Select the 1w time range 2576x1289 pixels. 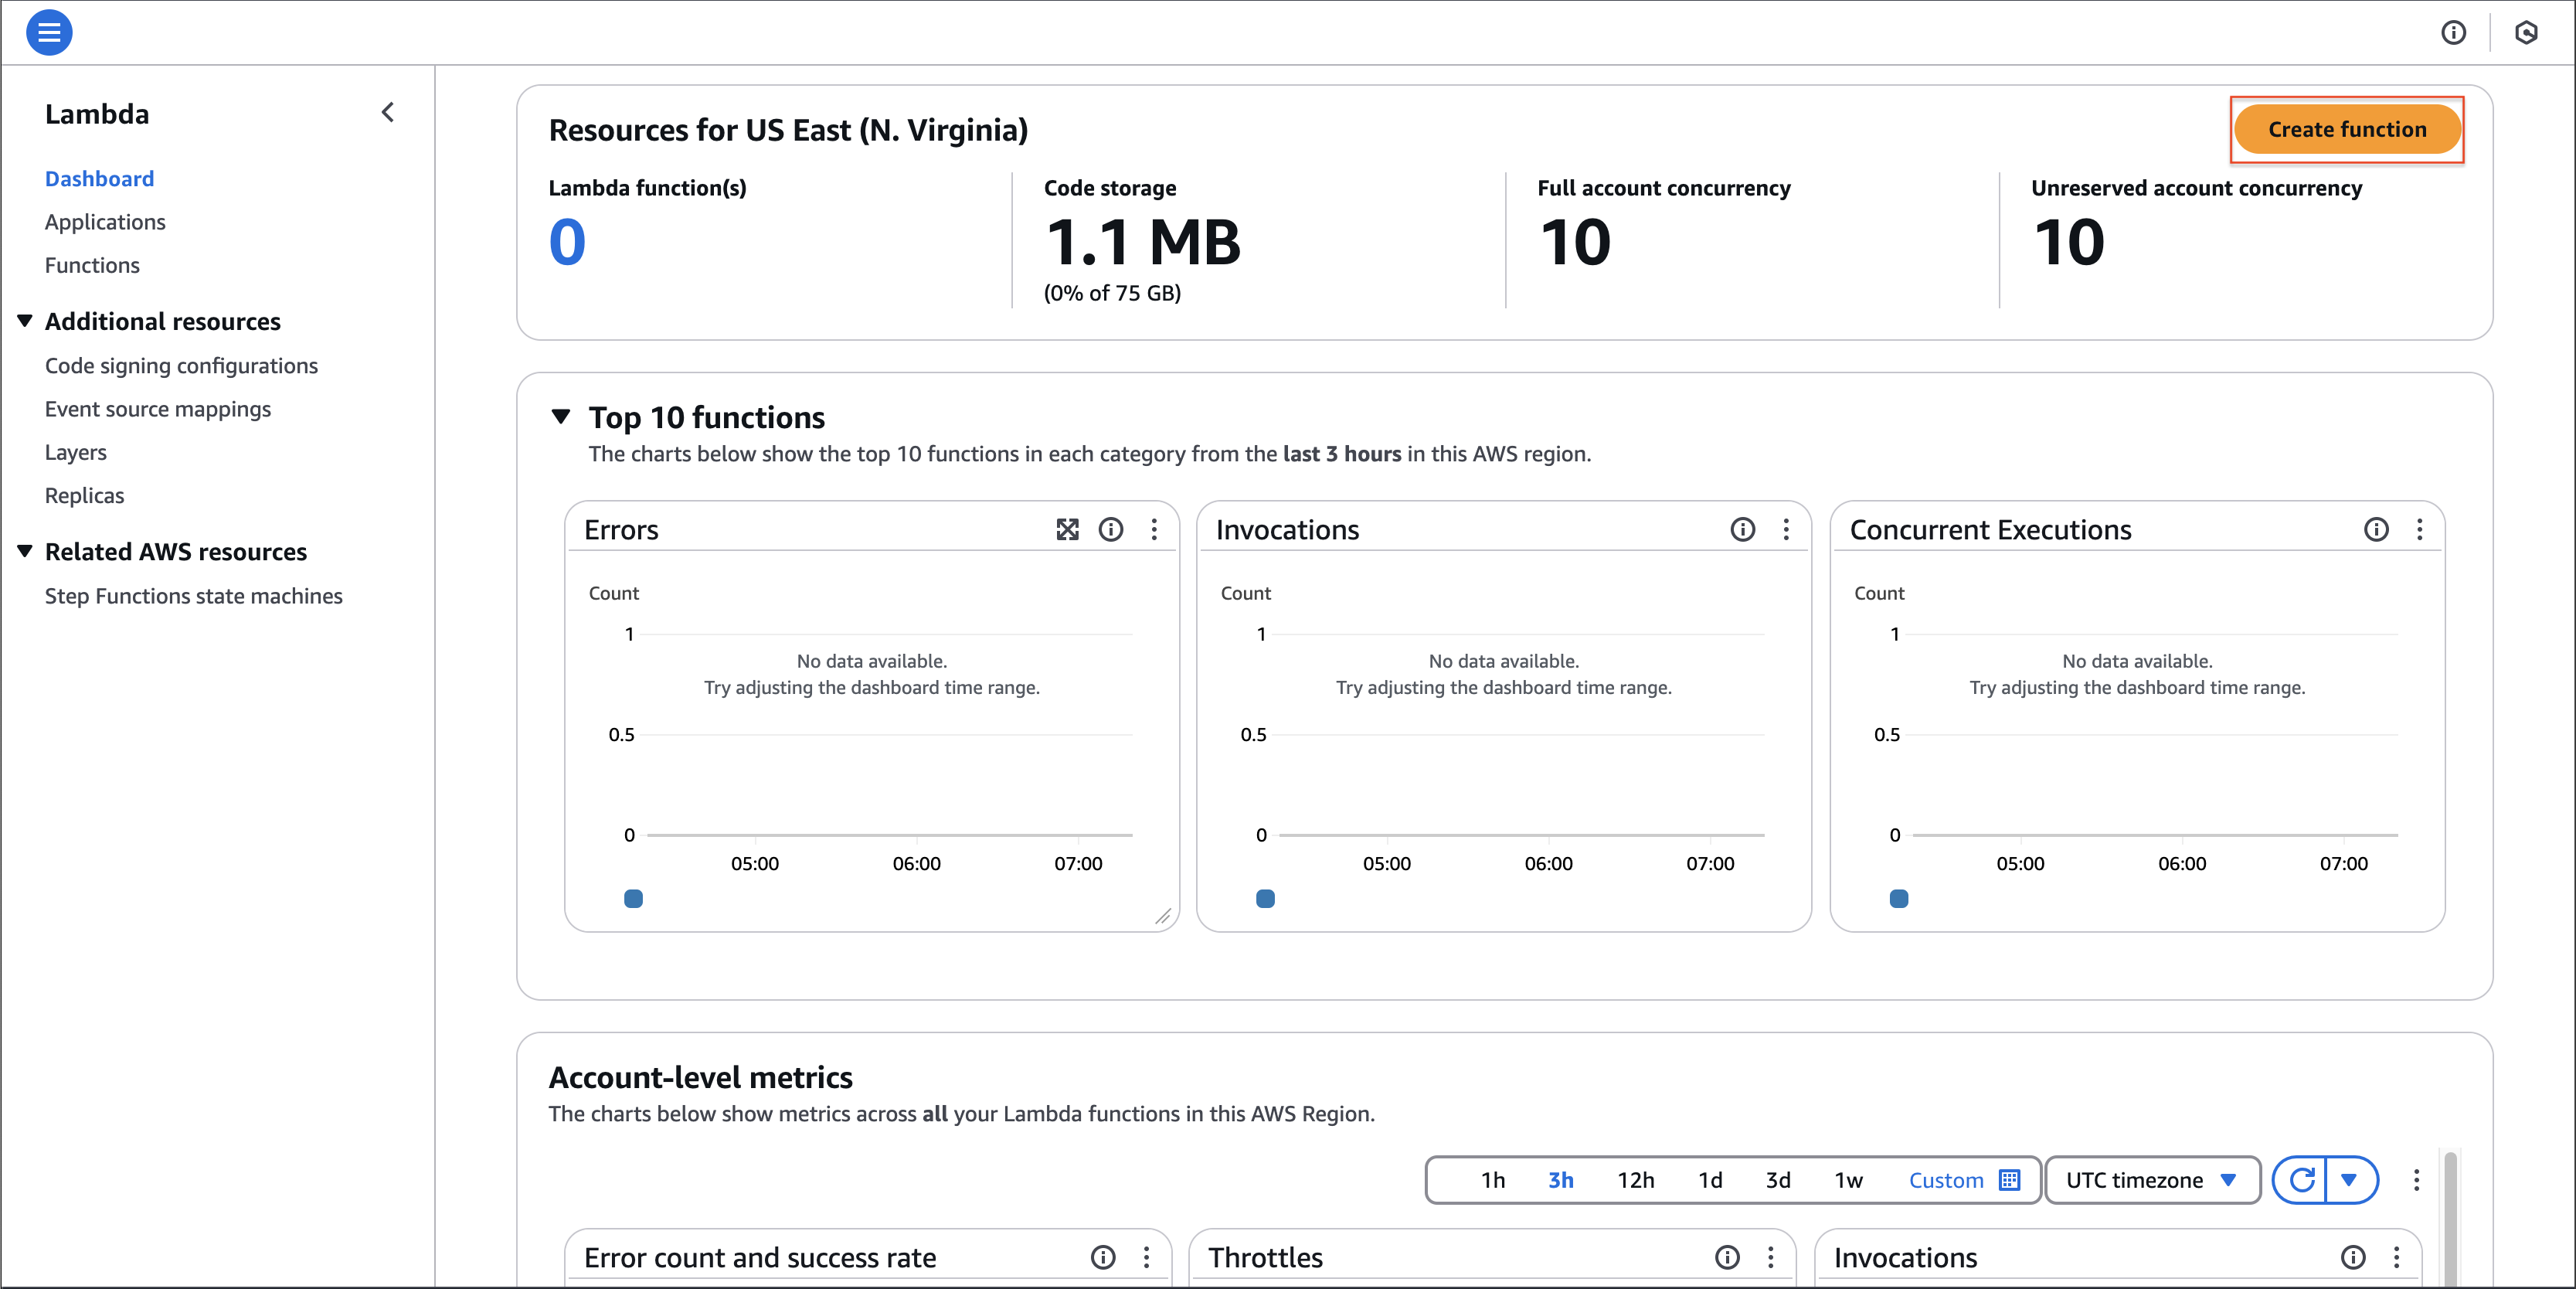(1848, 1180)
